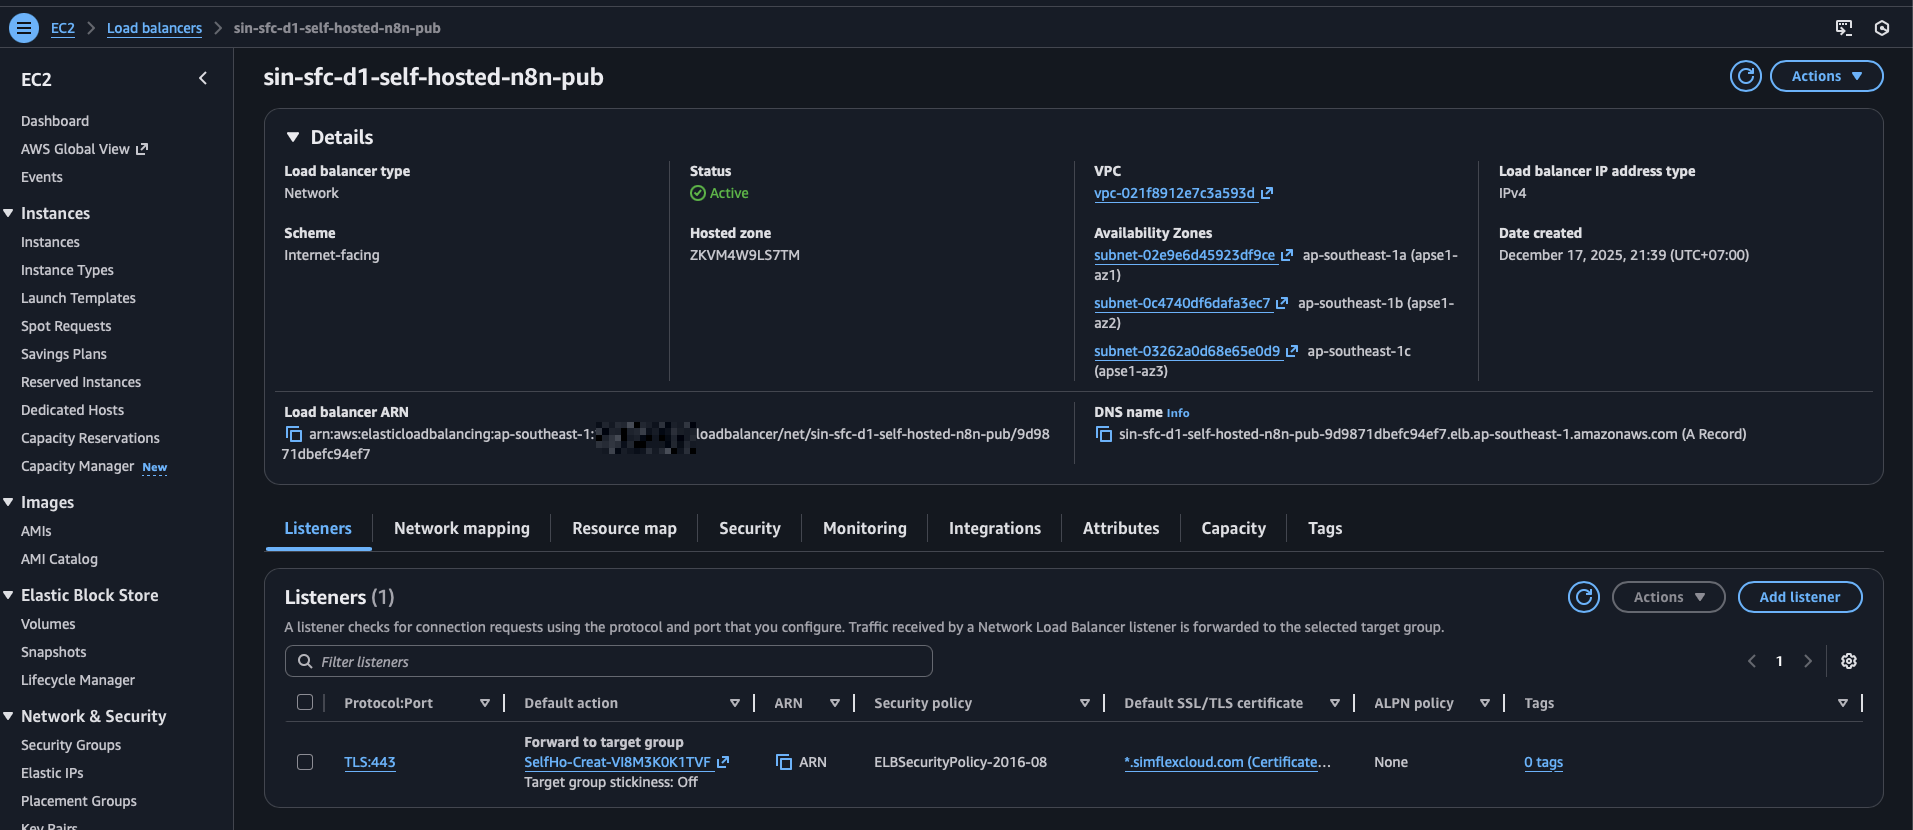The height and width of the screenshot is (830, 1913).
Task: Open the hamburger navigation menu icon
Action: [x=23, y=28]
